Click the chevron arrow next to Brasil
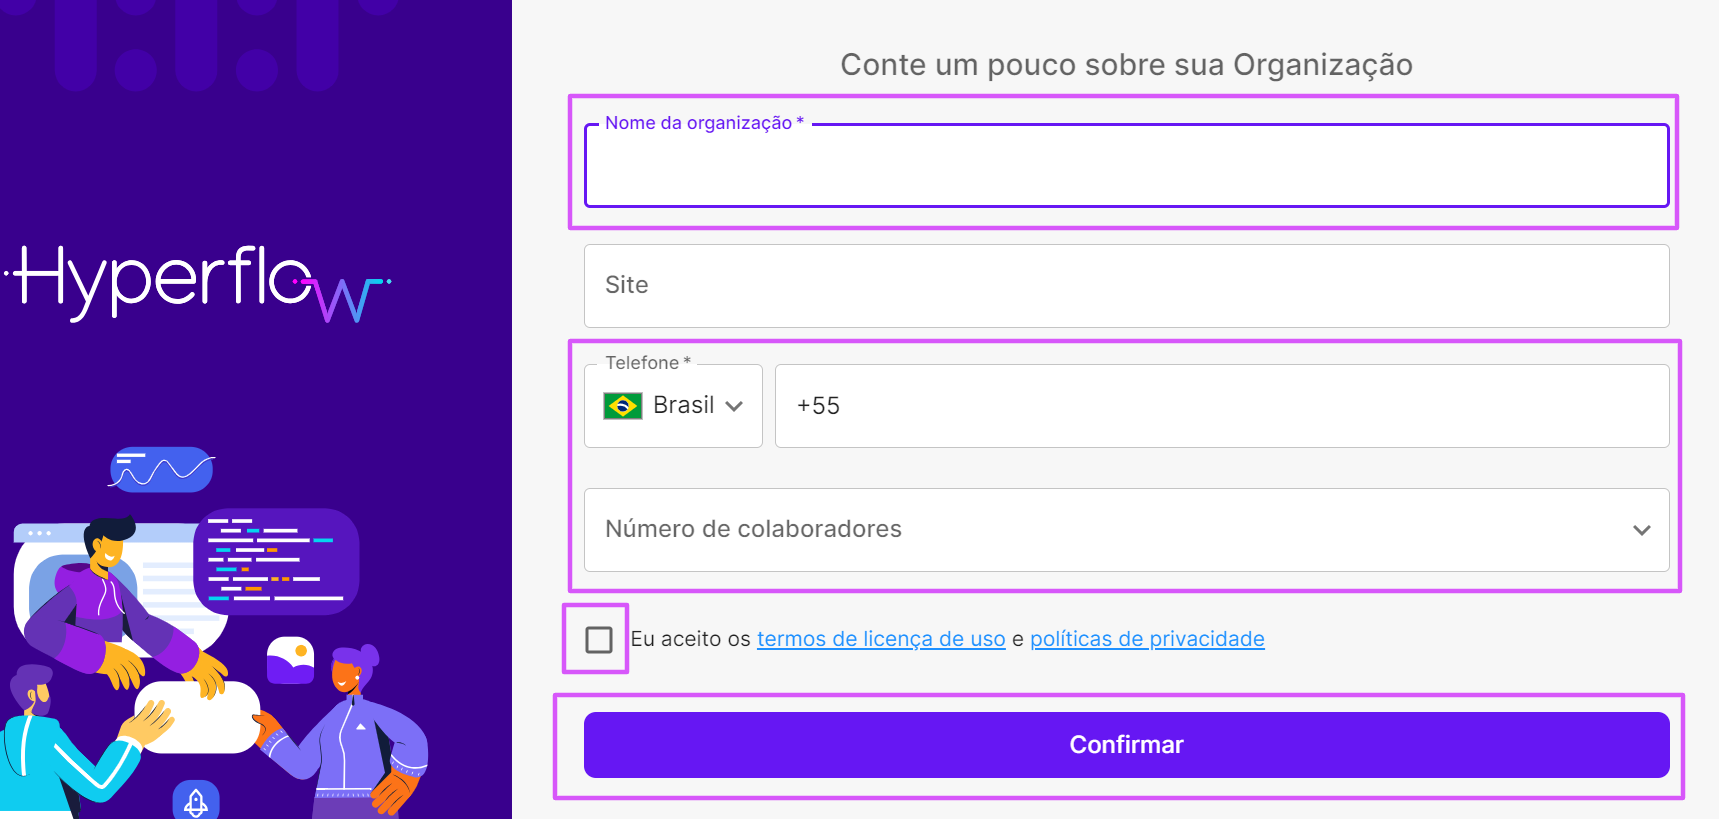This screenshot has height=819, width=1719. (734, 406)
